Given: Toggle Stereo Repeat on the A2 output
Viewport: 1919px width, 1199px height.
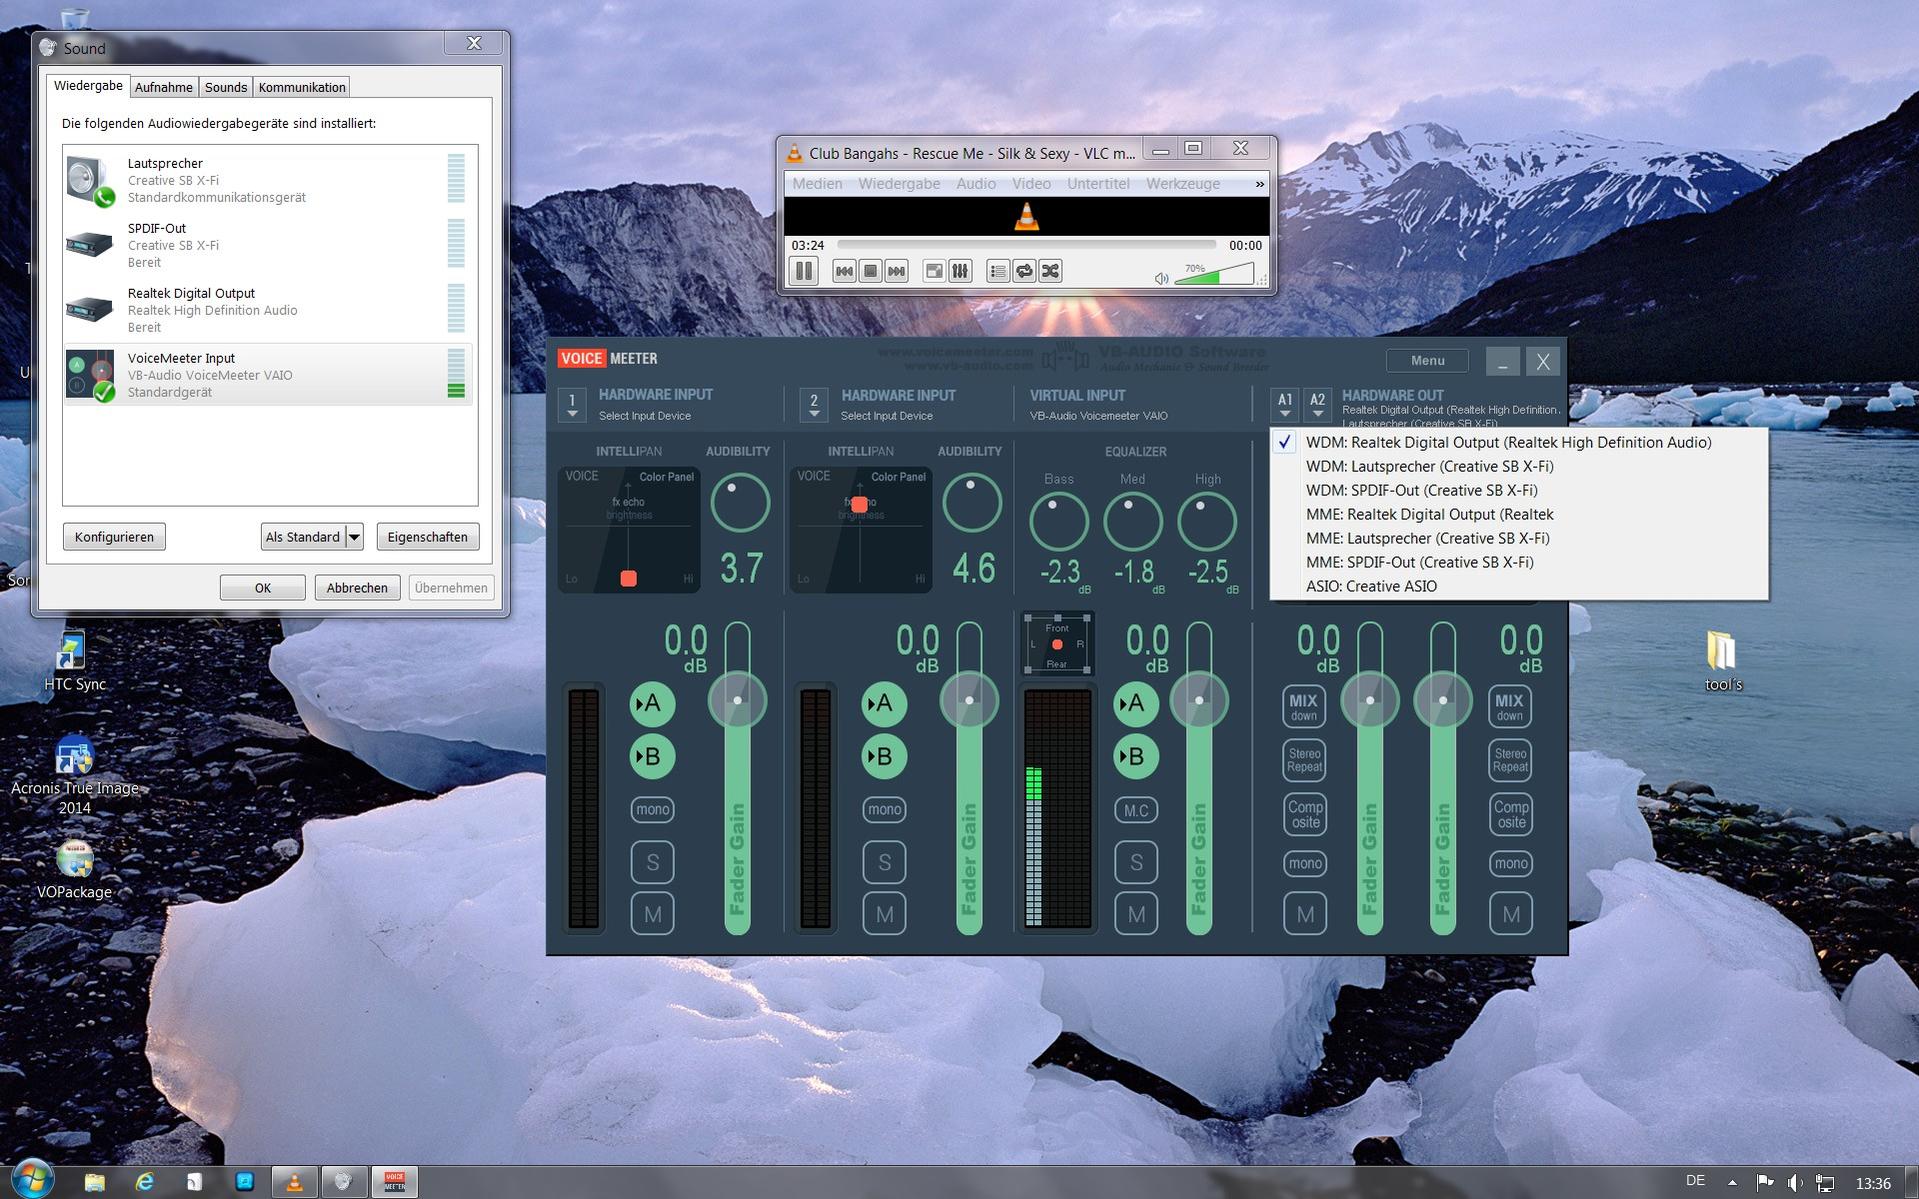Looking at the screenshot, I should [x=1510, y=760].
